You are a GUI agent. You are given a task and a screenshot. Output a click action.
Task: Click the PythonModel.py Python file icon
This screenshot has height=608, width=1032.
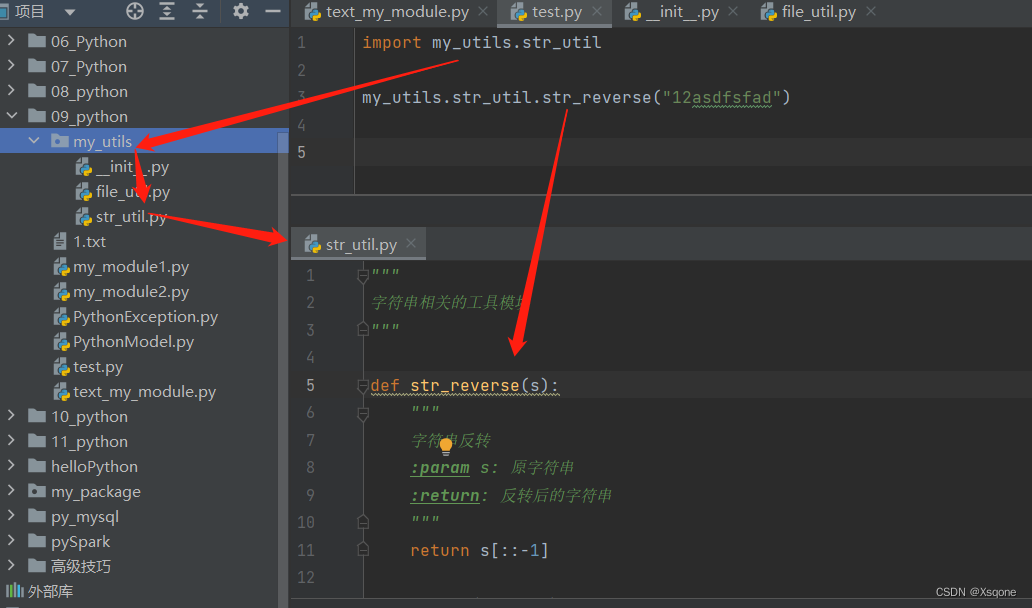click(x=61, y=342)
